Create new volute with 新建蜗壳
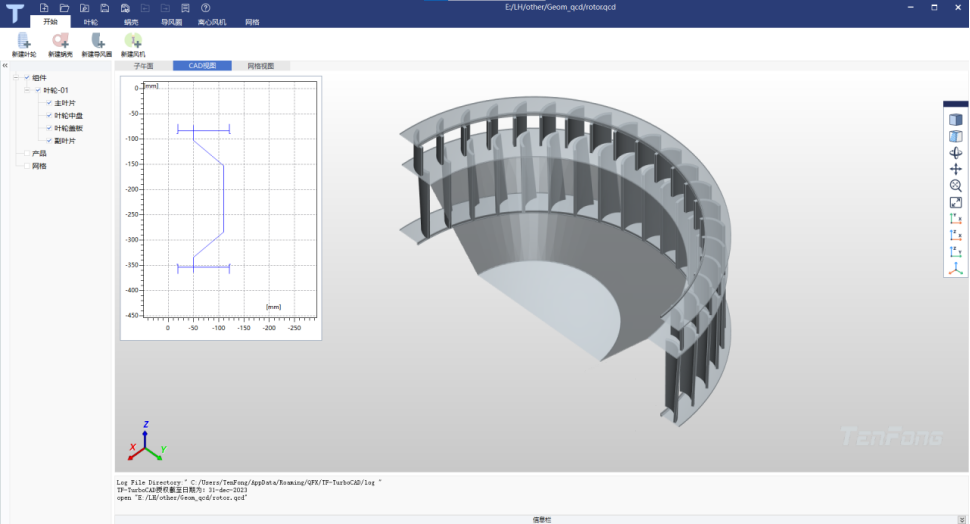The width and height of the screenshot is (970, 524). (60, 45)
